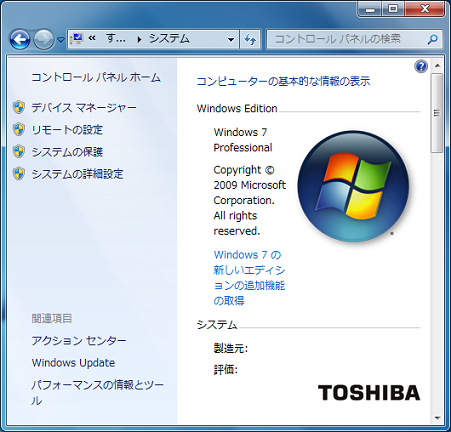Open Windows Update link

pos(73,363)
